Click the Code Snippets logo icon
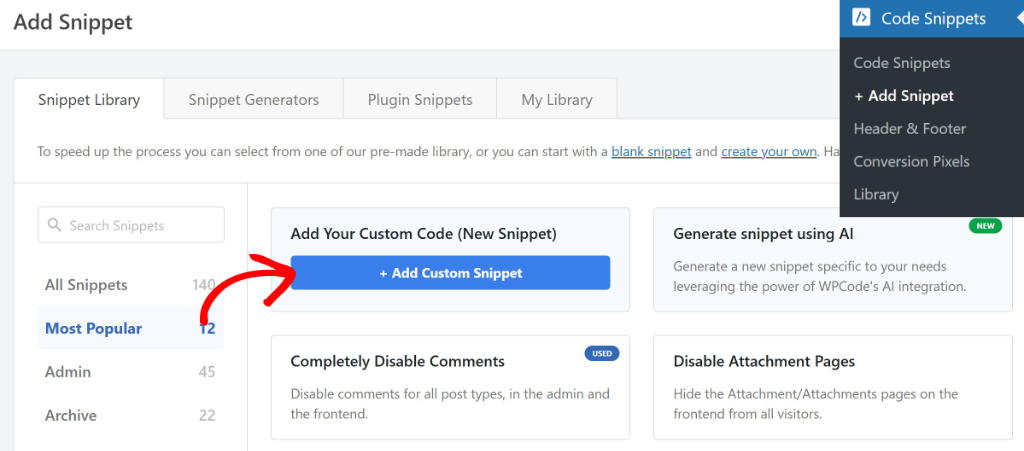The height and width of the screenshot is (451, 1024). [x=861, y=18]
